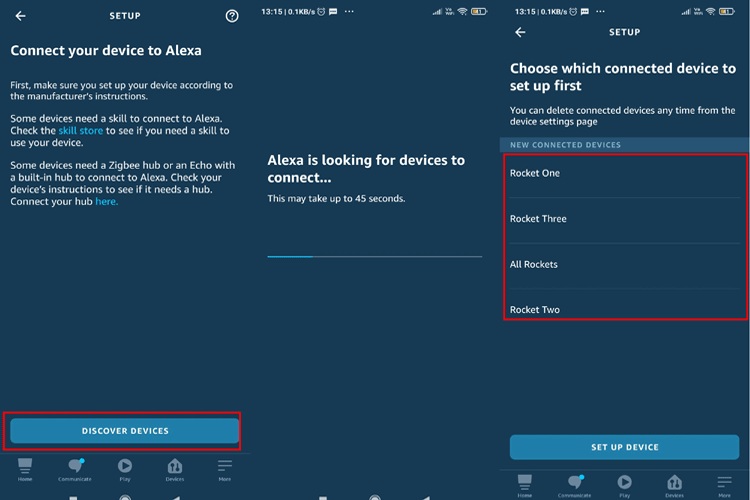This screenshot has width=750, height=500.
Task: Go back using the arrow in the device list screen
Action: click(x=520, y=32)
